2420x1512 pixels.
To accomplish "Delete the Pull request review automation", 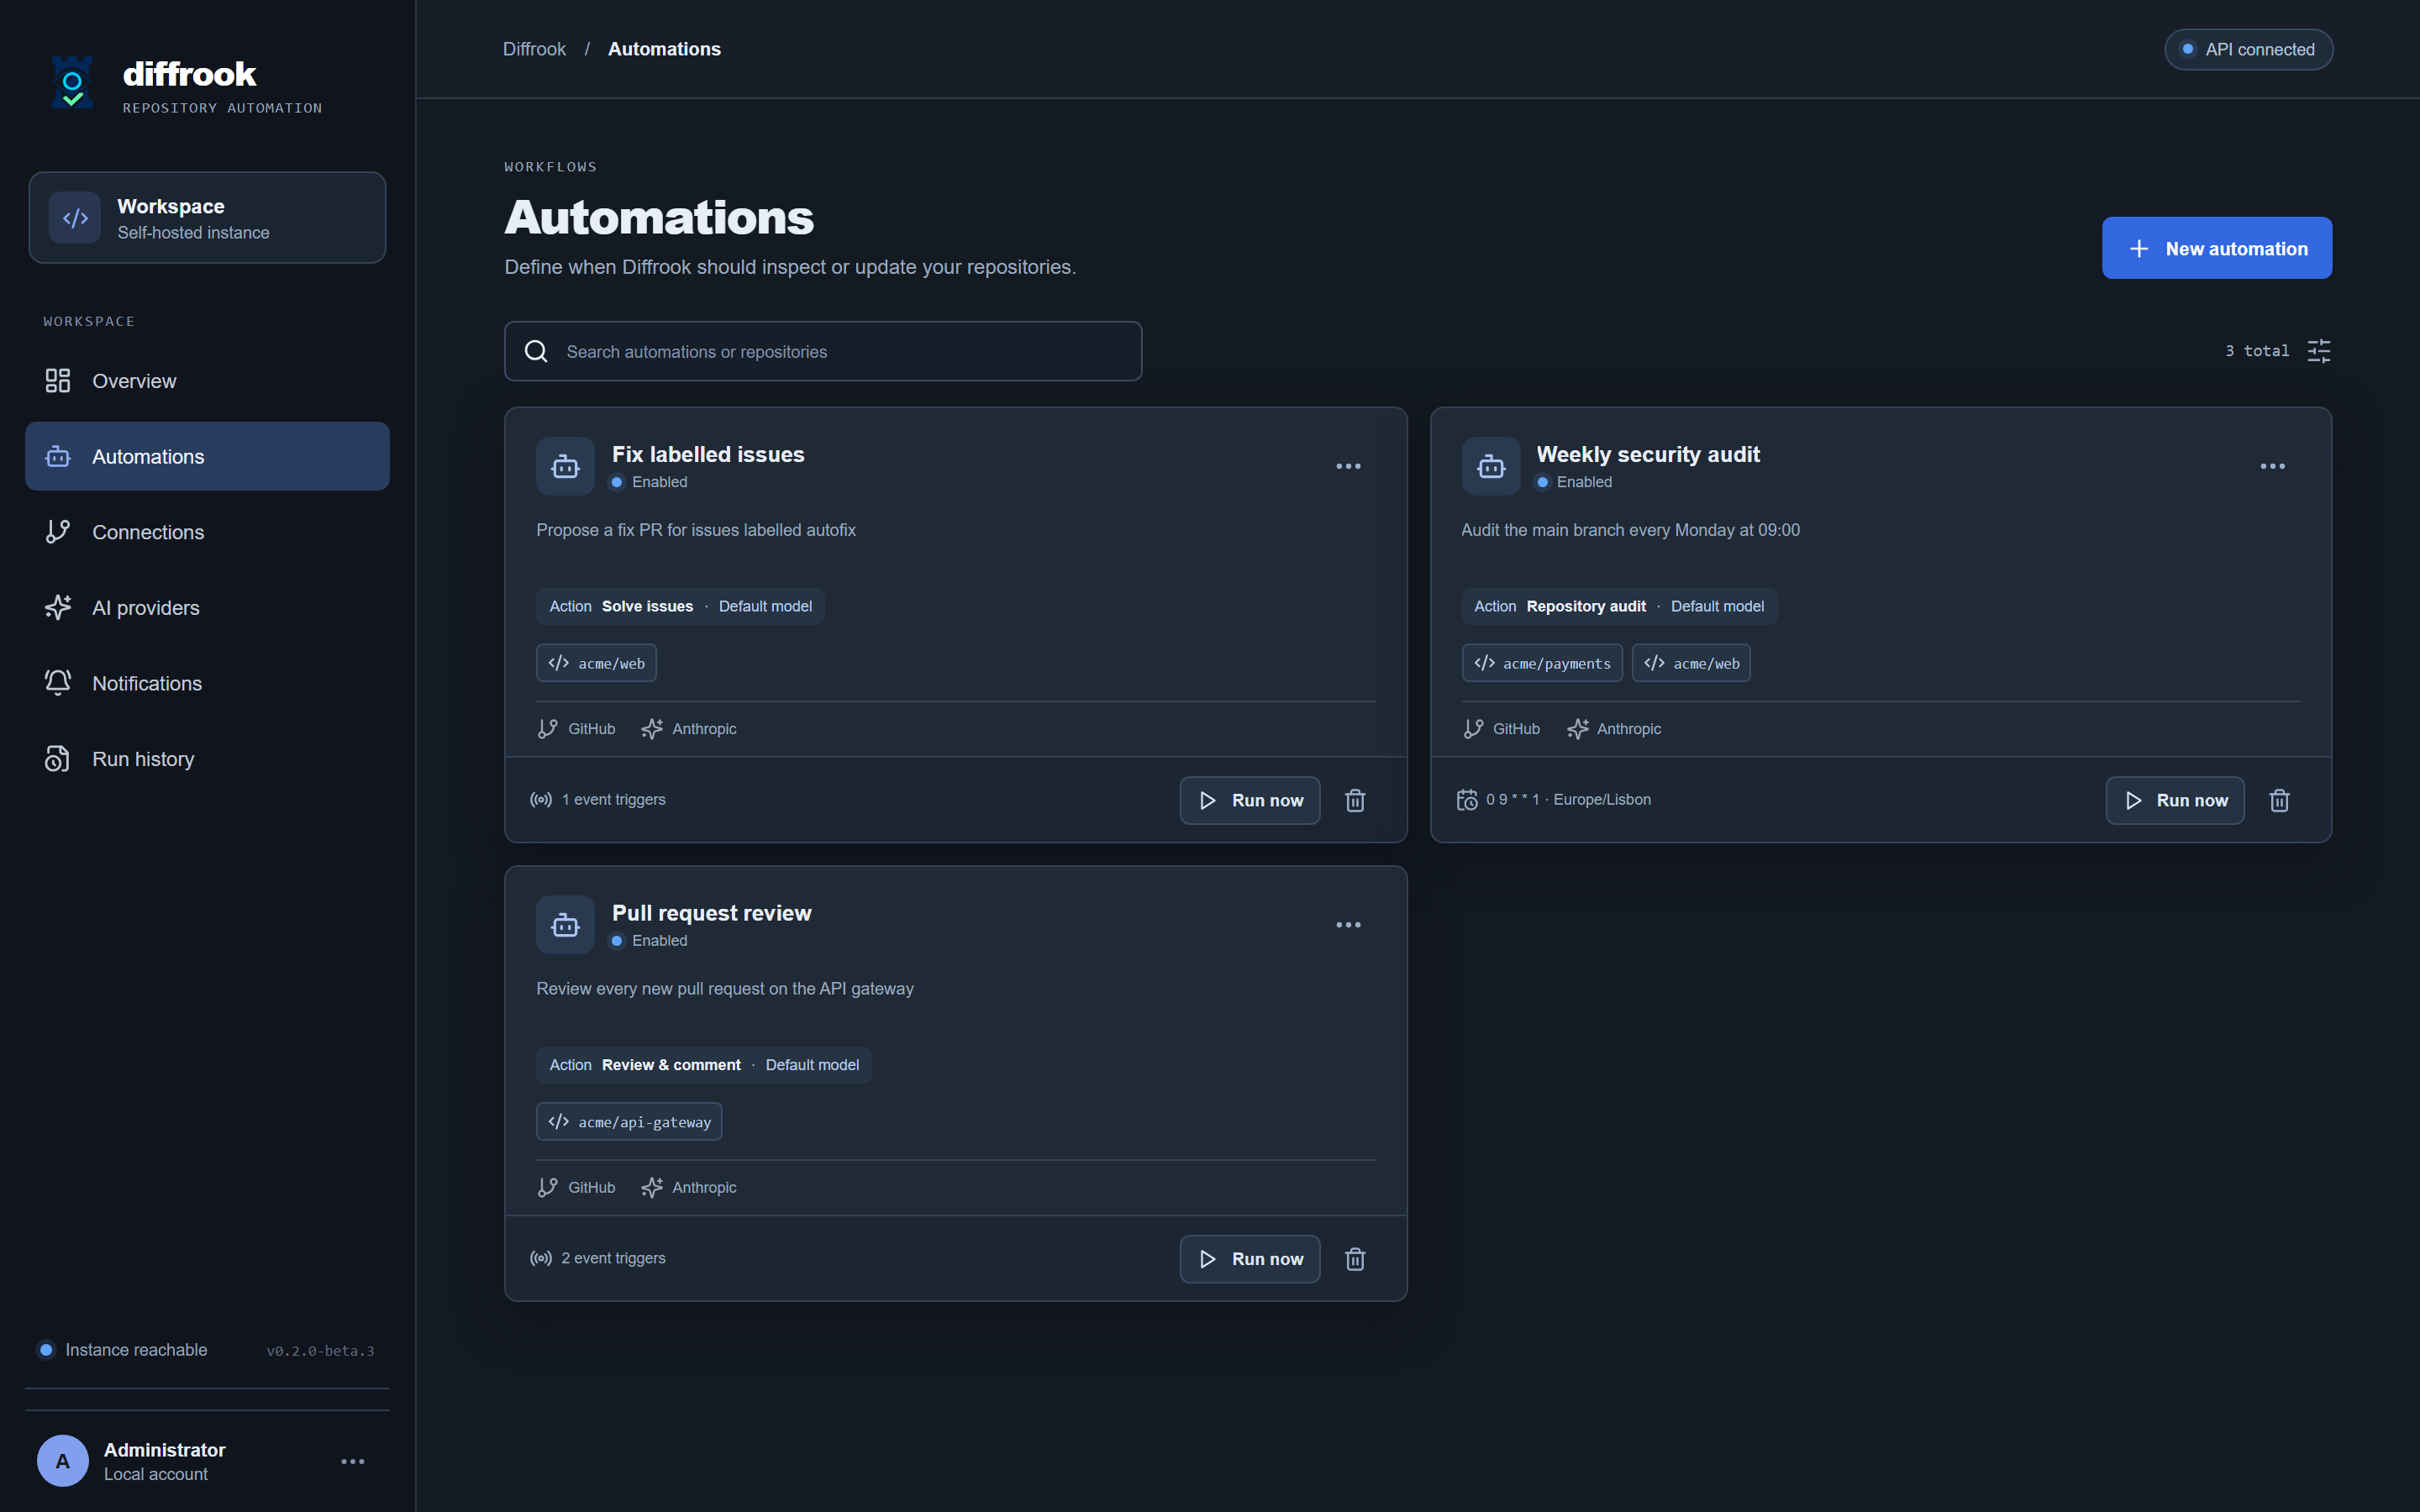I will [1355, 1259].
